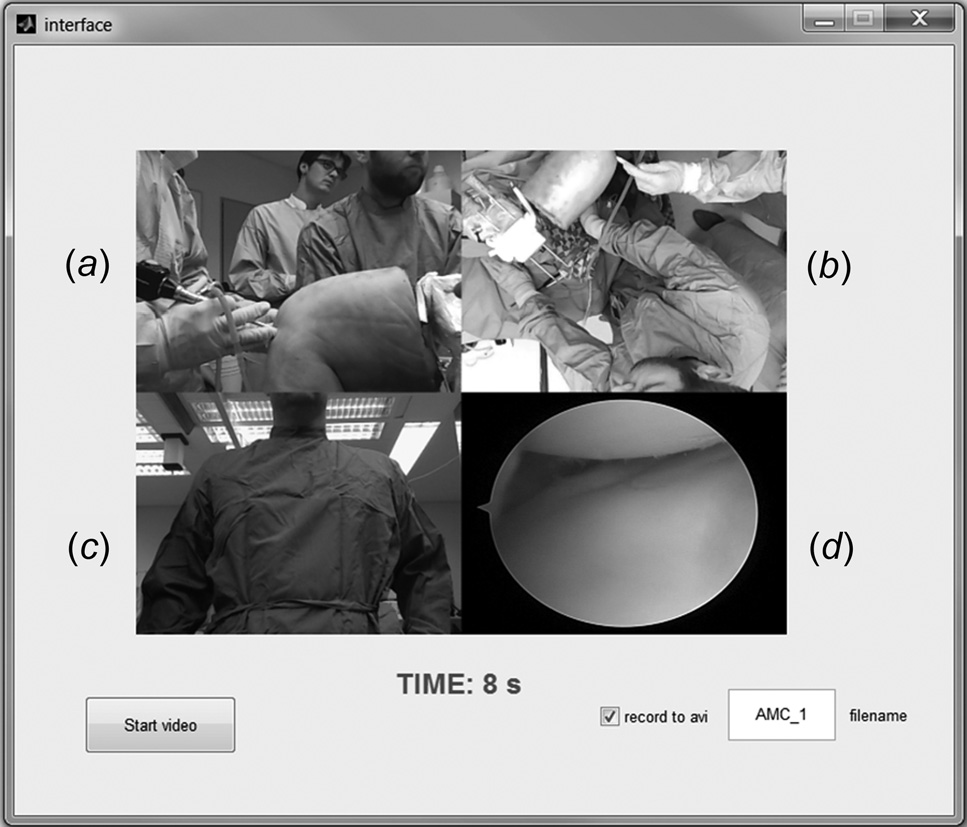Screen dimensions: 967x827
Task: Click the (d) panel label
Action: 830,547
